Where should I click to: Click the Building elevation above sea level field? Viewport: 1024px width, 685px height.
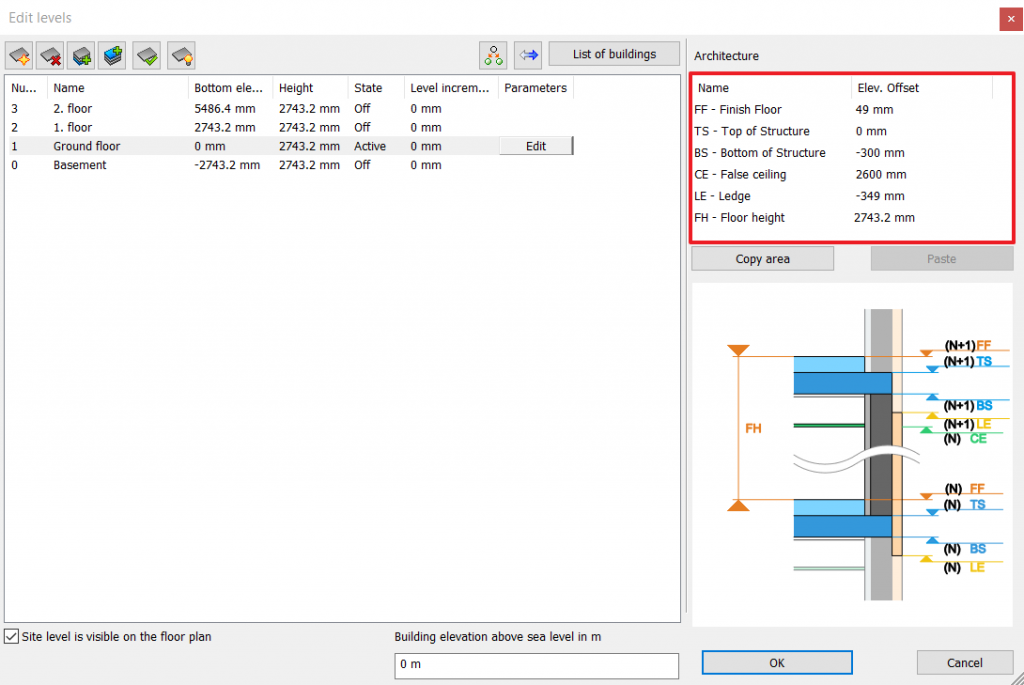pos(536,664)
